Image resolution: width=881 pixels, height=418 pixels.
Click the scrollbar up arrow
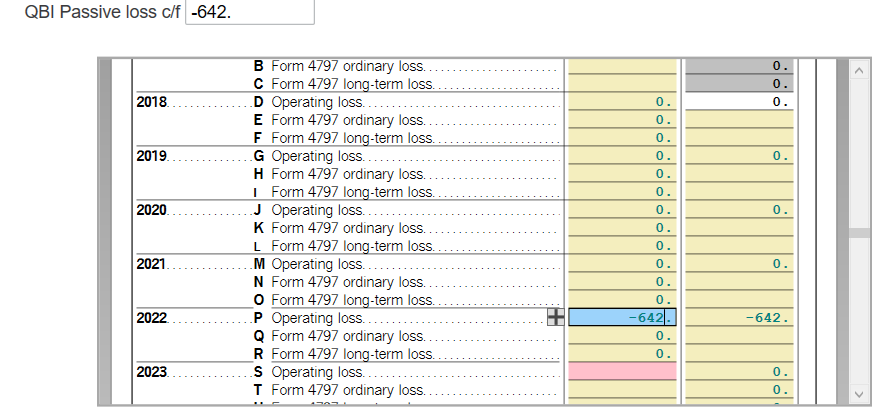[x=856, y=71]
